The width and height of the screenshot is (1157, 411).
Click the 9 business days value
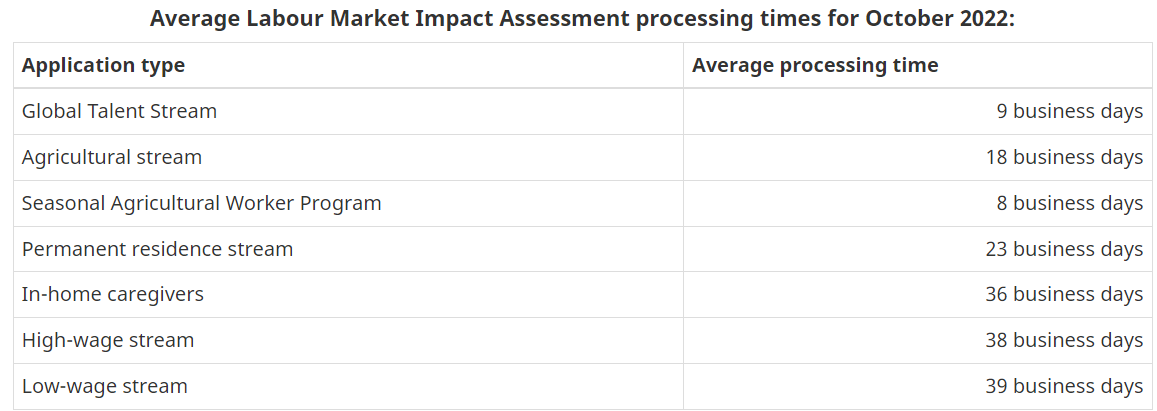click(1070, 111)
